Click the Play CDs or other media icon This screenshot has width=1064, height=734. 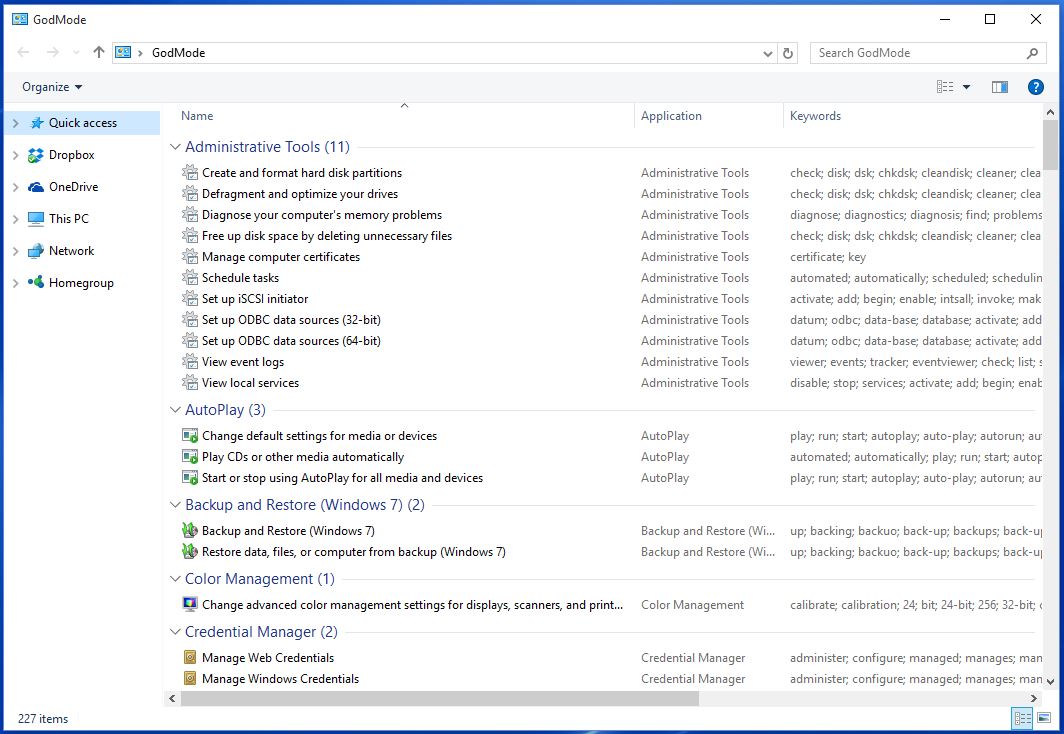point(189,456)
